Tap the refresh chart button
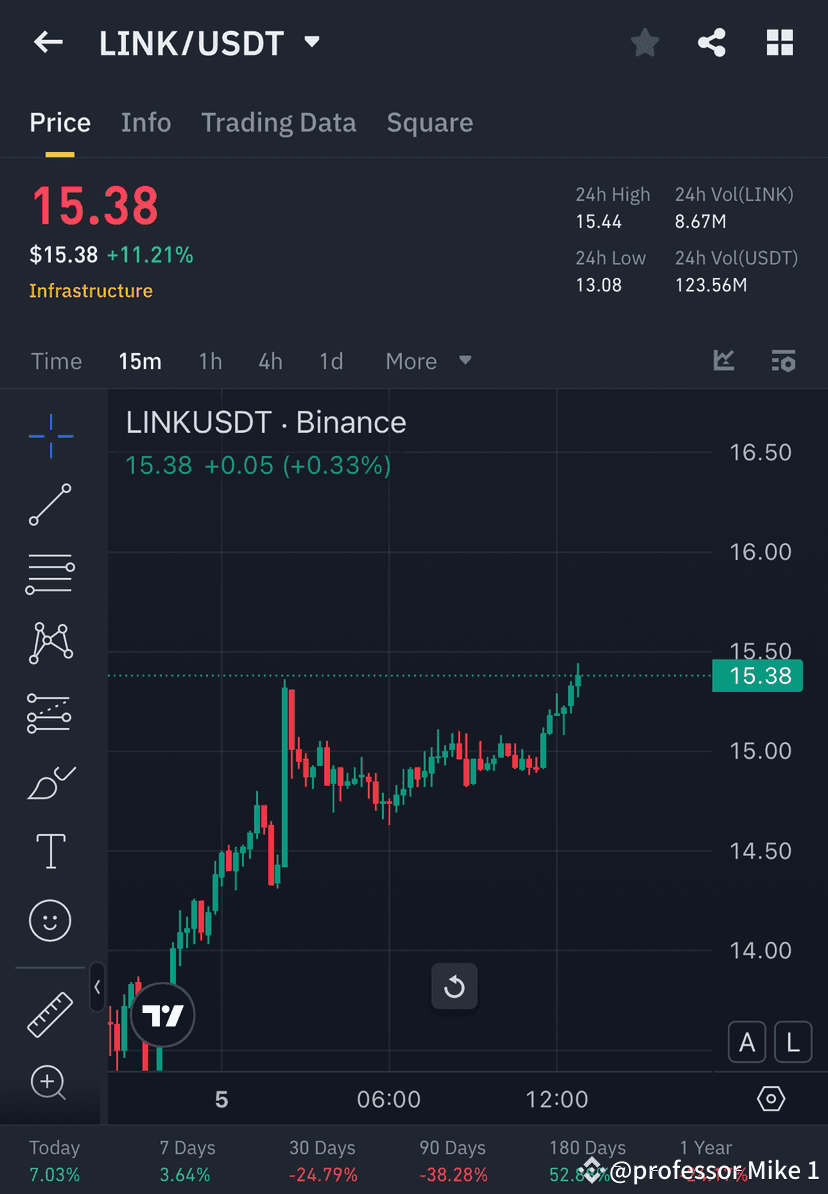 pyautogui.click(x=454, y=986)
